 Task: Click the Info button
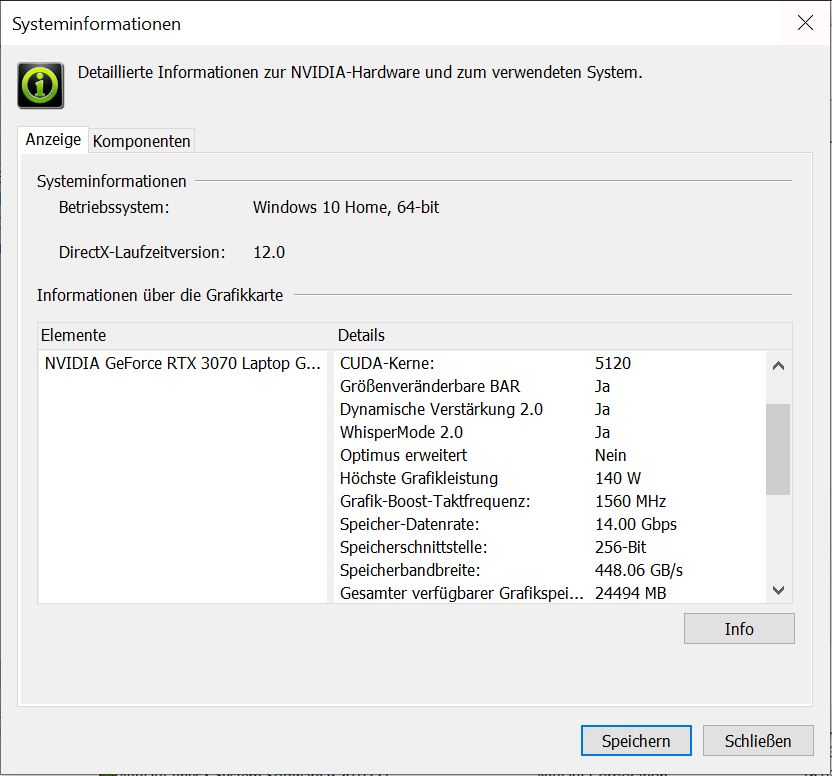[739, 629]
